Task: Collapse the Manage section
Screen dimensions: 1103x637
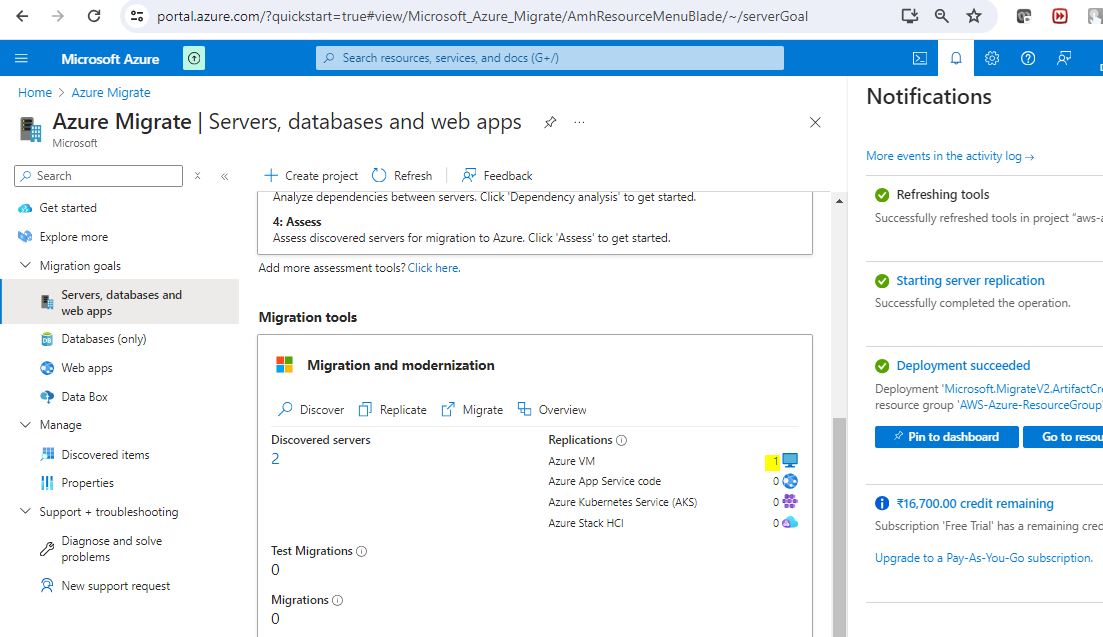Action: click(25, 425)
